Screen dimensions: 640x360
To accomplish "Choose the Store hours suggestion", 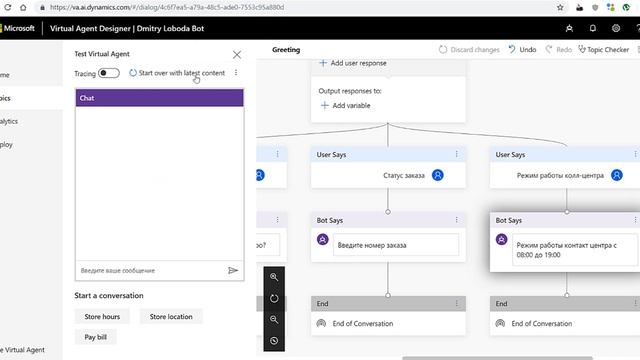I will (x=102, y=316).
